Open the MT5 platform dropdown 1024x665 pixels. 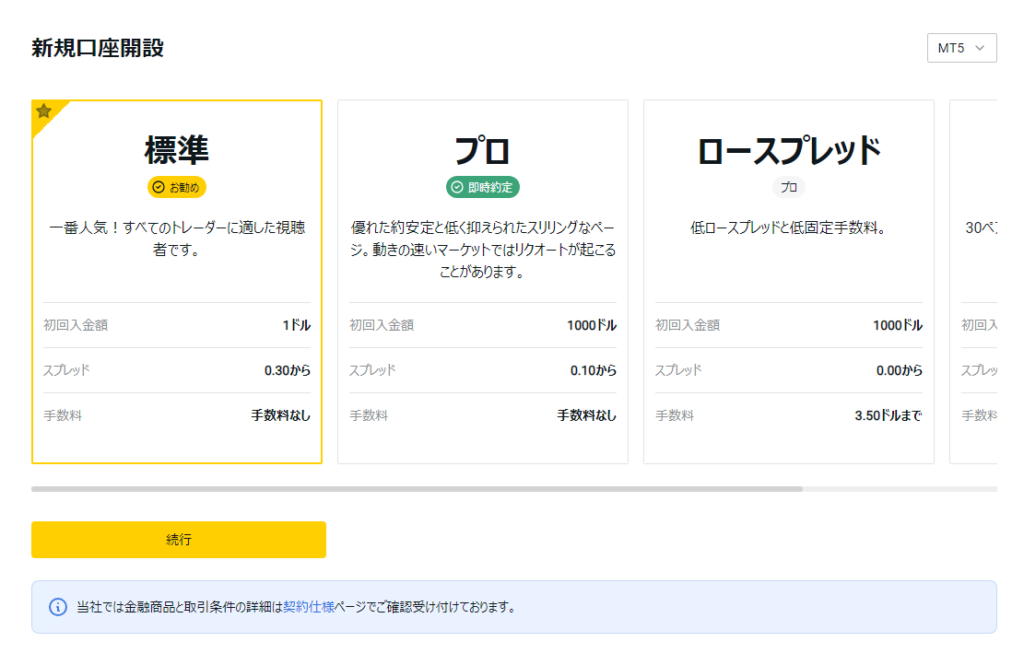[961, 48]
